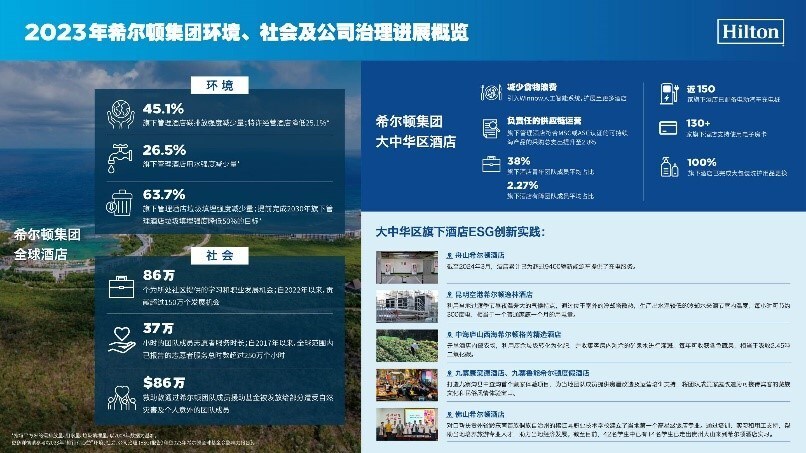Viewport: 806px width, 453px height.
Task: Click the 佛山希尔顿酒店 group photo thumbnail
Action: (403, 424)
